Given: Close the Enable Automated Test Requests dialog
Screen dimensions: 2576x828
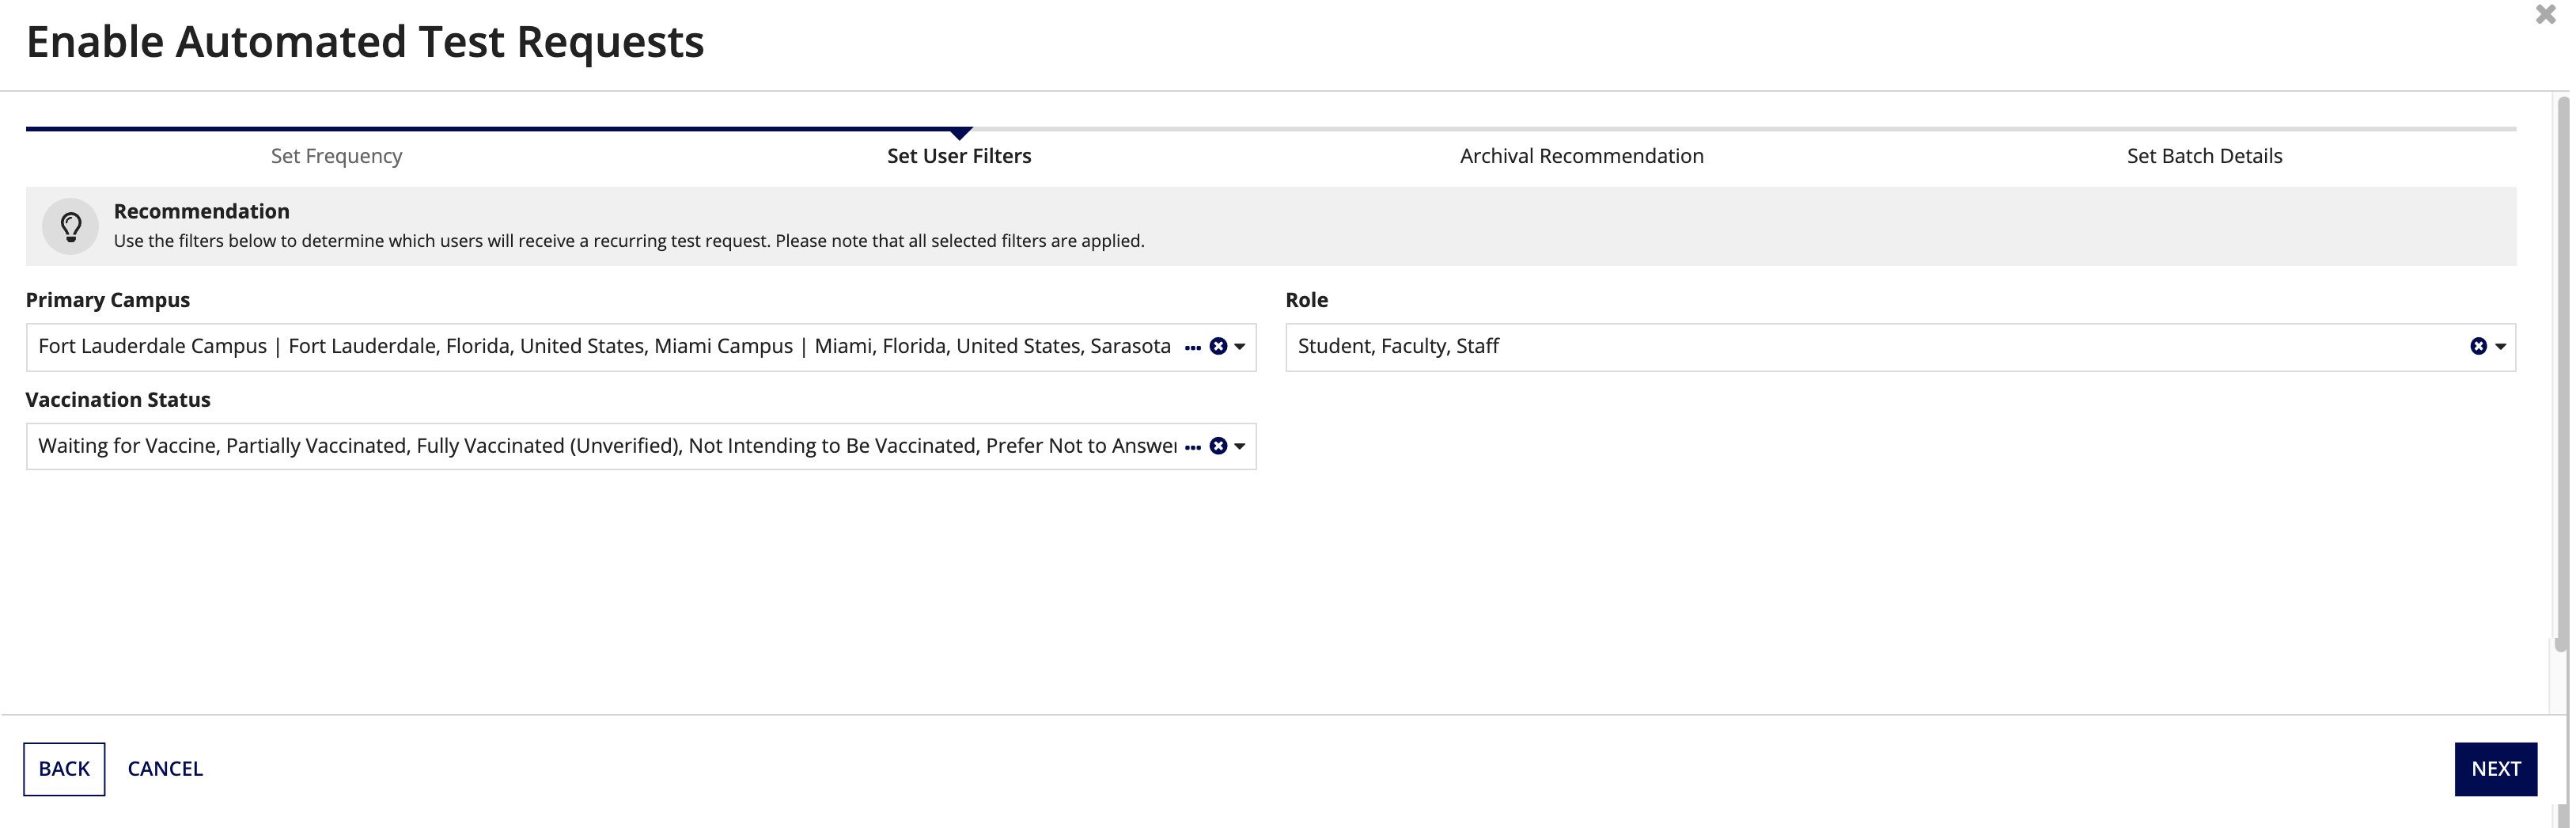Looking at the screenshot, I should [x=2545, y=14].
